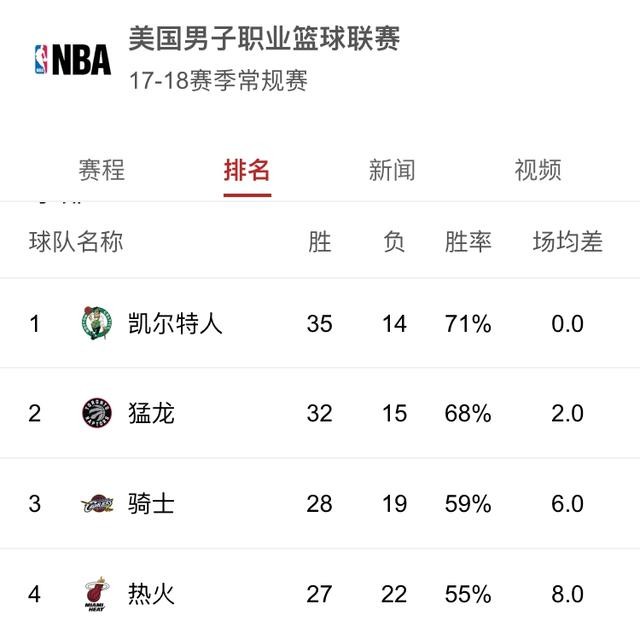Click the 17-18赛季常规赛 subtitle
Image resolution: width=640 pixels, height=633 pixels.
pyautogui.click(x=217, y=81)
